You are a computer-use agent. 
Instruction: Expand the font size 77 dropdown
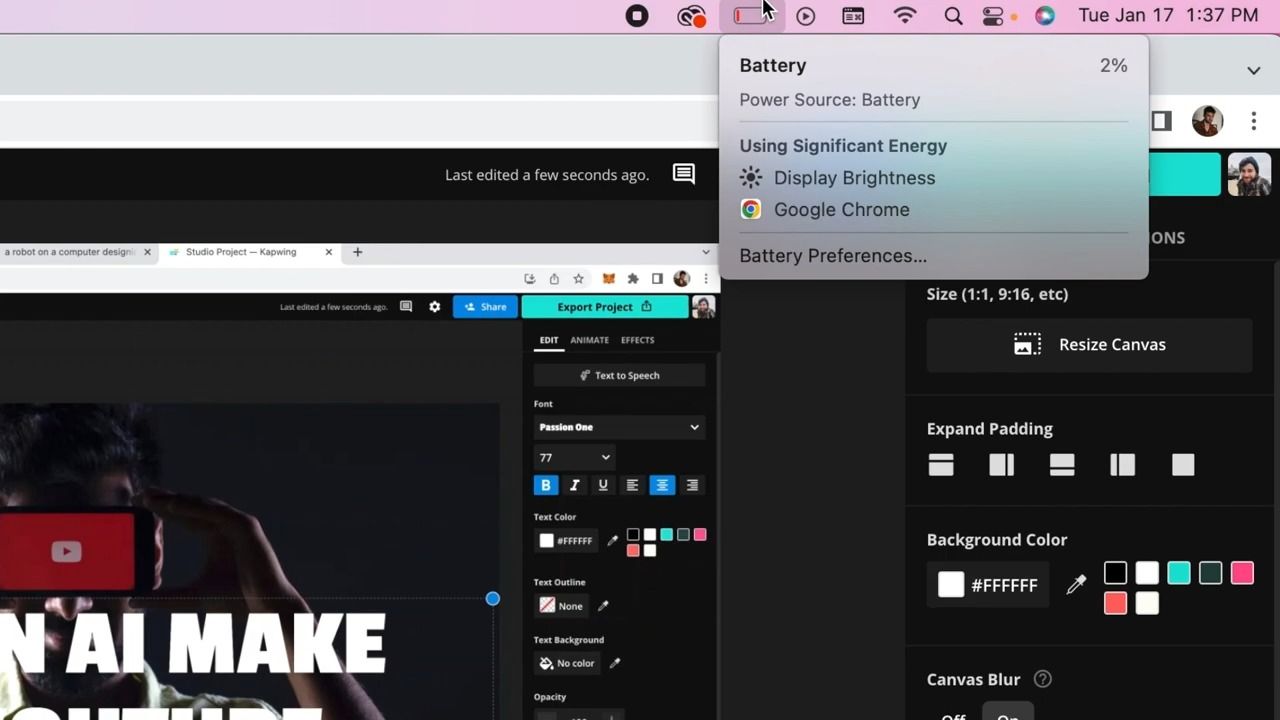[574, 457]
